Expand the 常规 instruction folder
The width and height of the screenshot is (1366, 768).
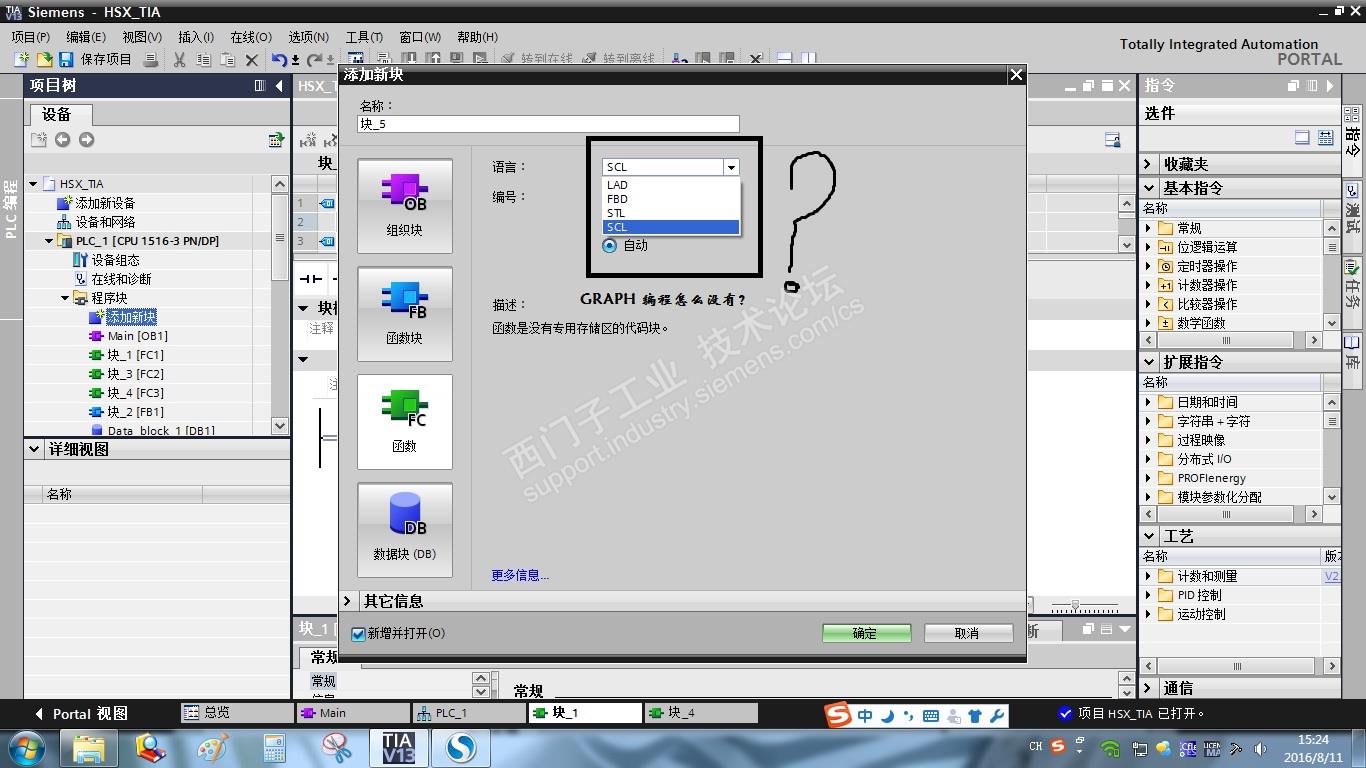(1148, 228)
